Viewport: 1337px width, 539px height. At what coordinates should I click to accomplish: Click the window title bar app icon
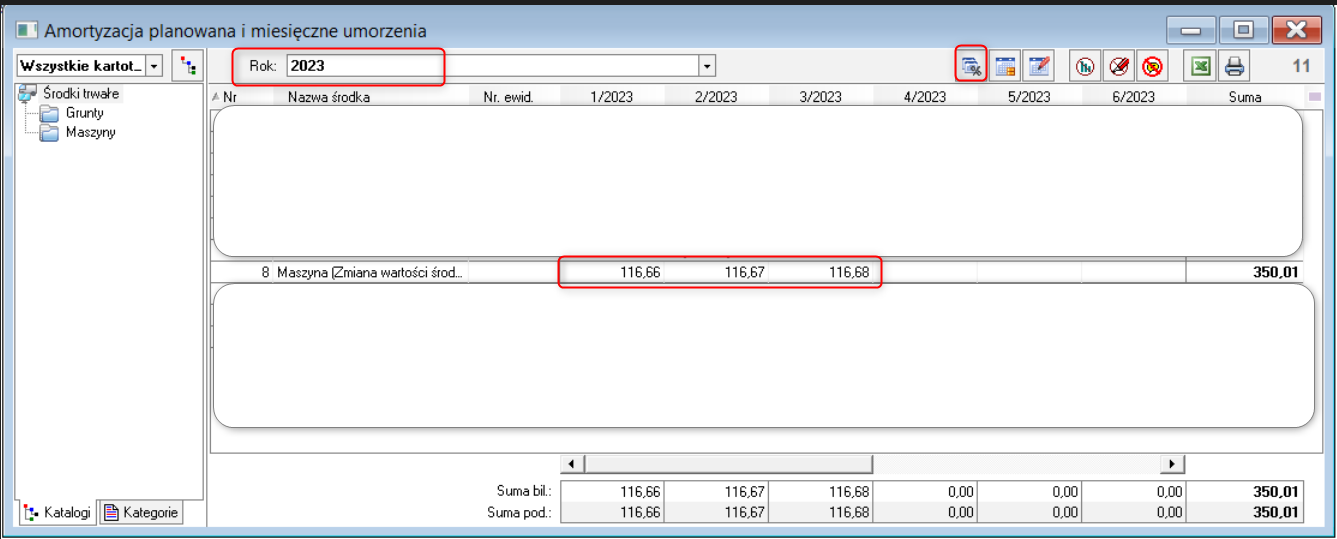[26, 31]
